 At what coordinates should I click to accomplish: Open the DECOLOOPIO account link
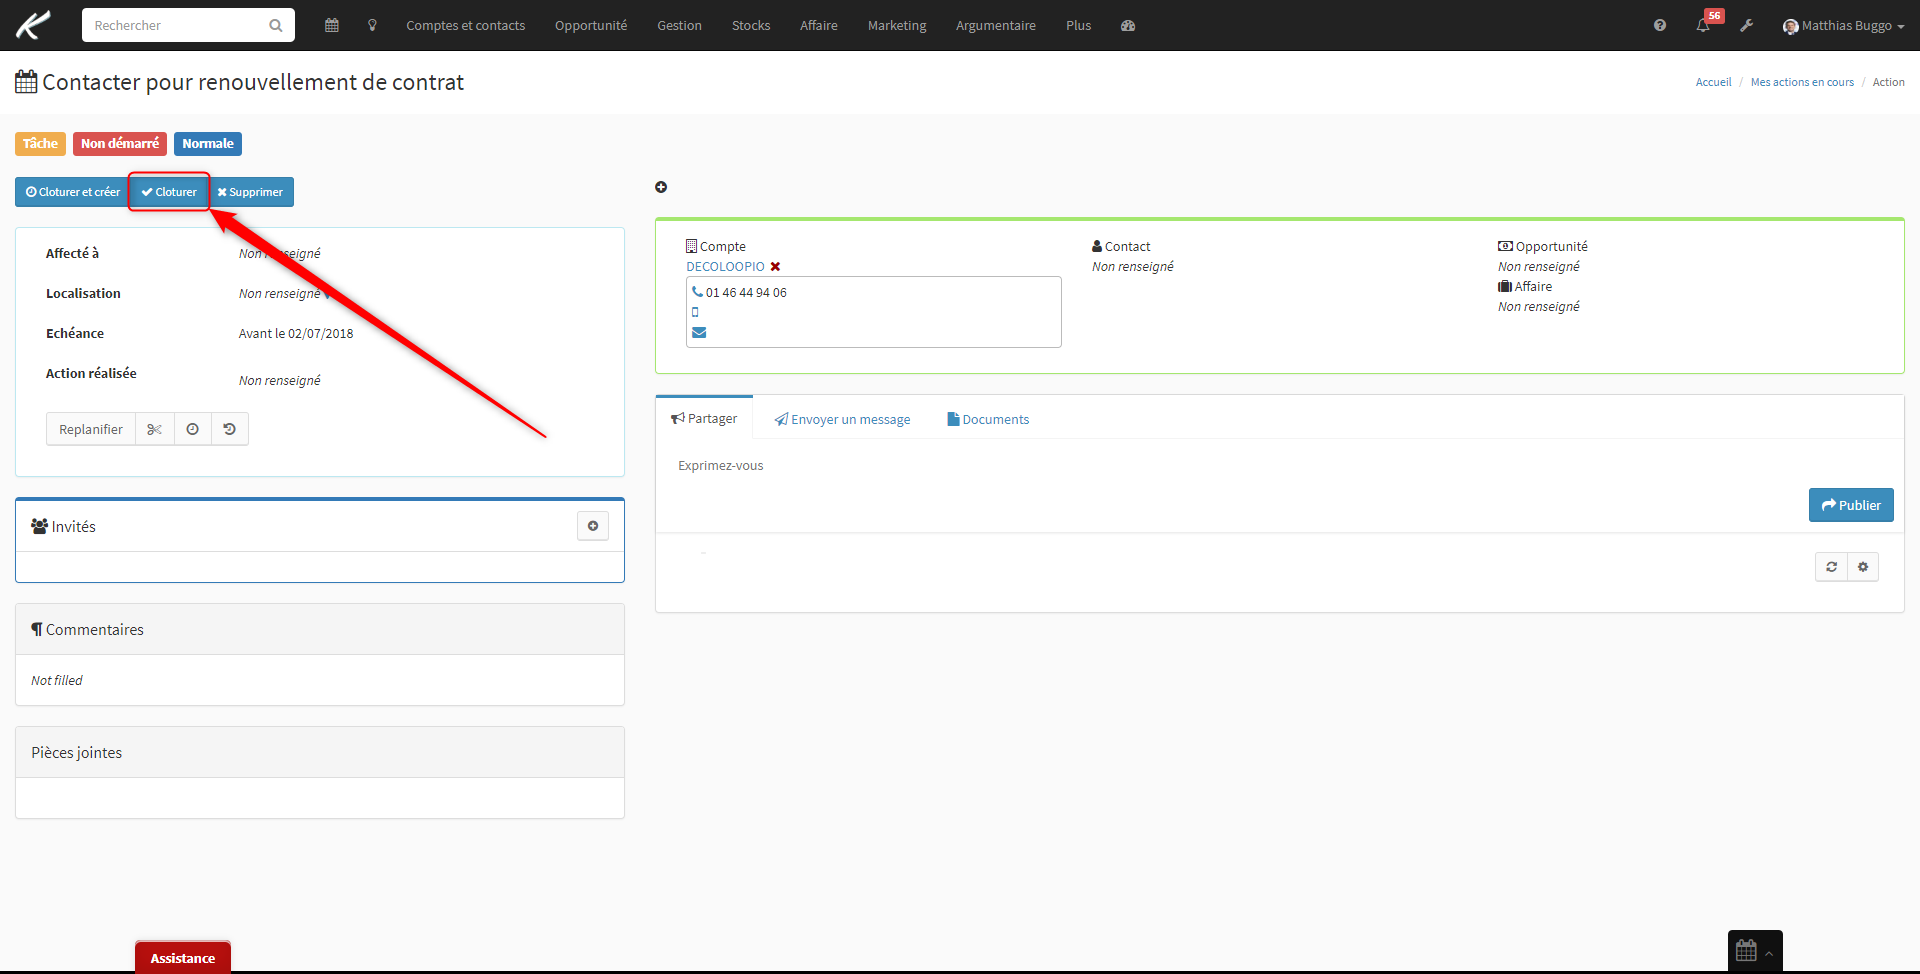[x=725, y=266]
